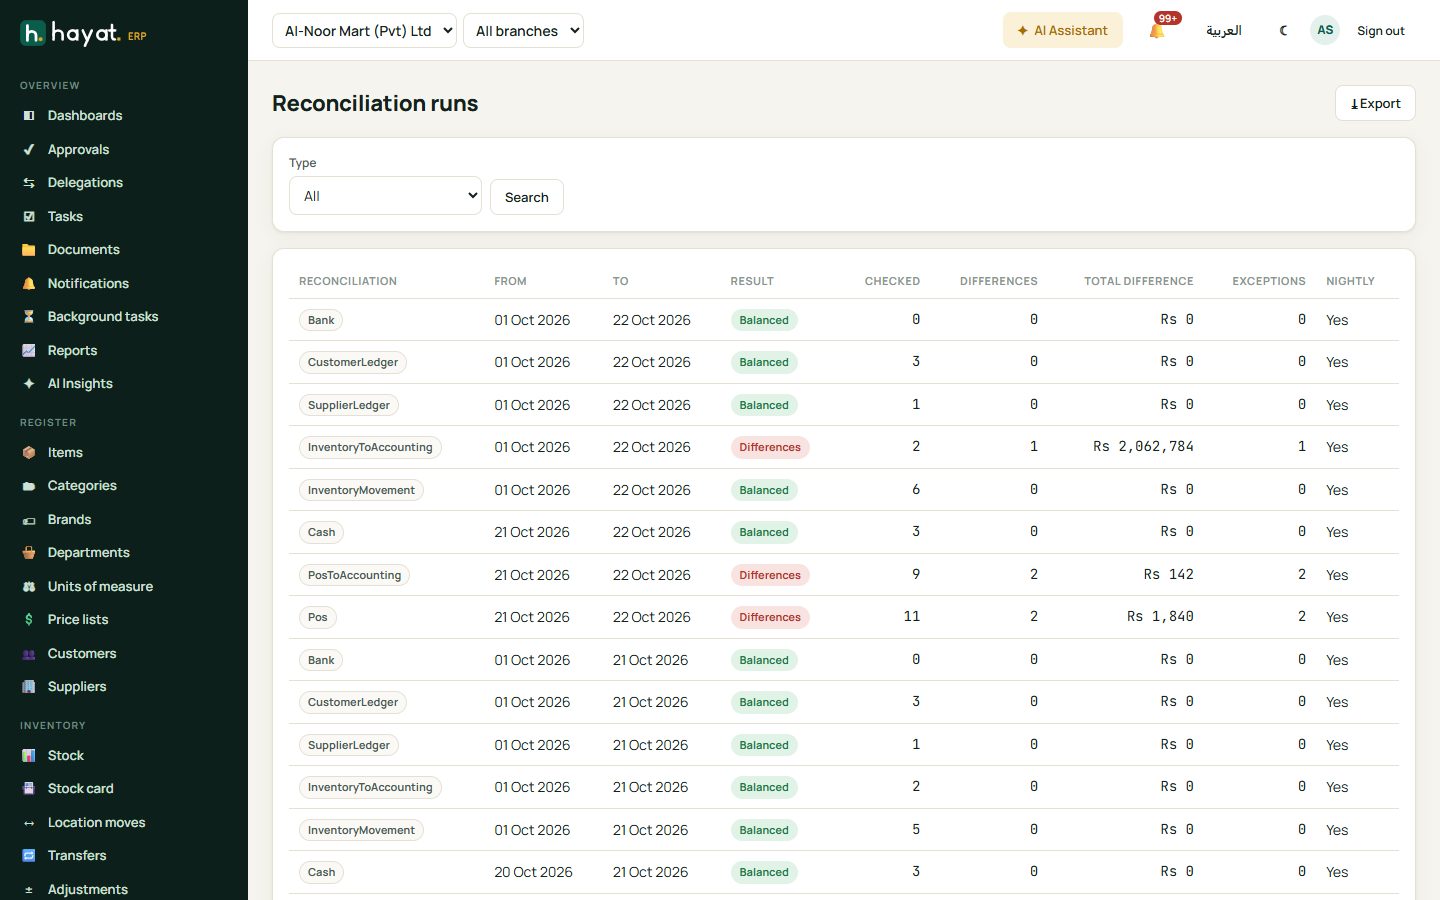Click the Search button

pyautogui.click(x=527, y=197)
